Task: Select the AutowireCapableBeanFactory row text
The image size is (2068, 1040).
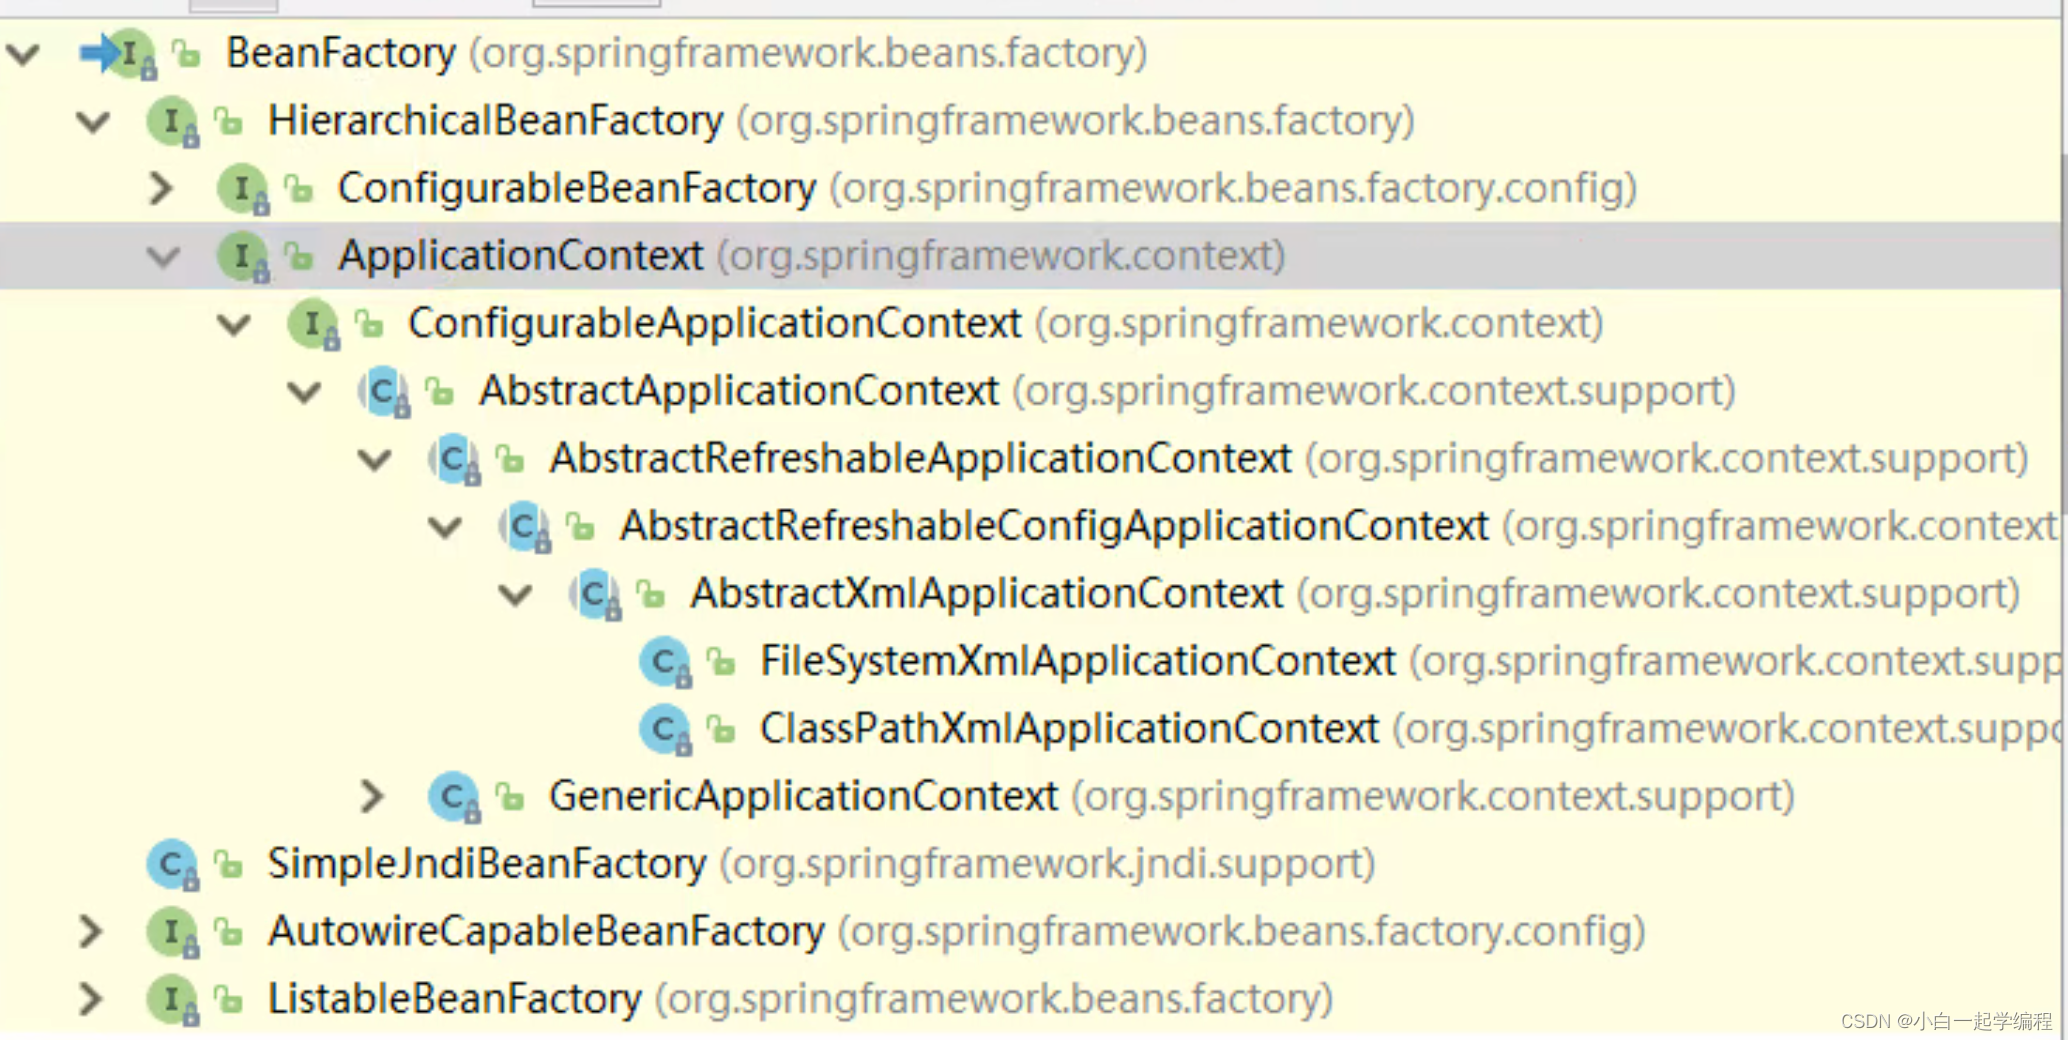Action: [x=957, y=931]
